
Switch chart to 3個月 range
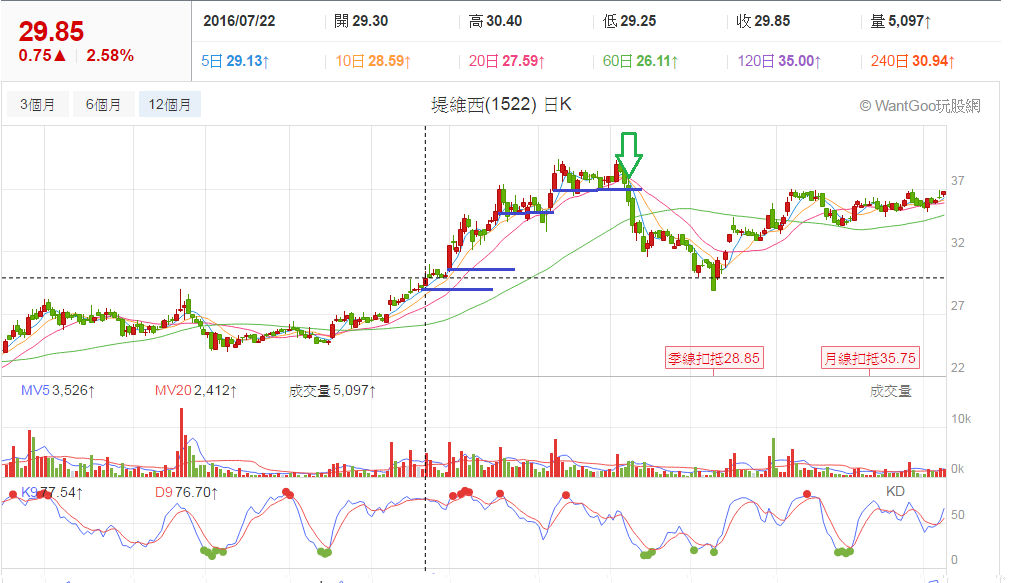[x=37, y=104]
